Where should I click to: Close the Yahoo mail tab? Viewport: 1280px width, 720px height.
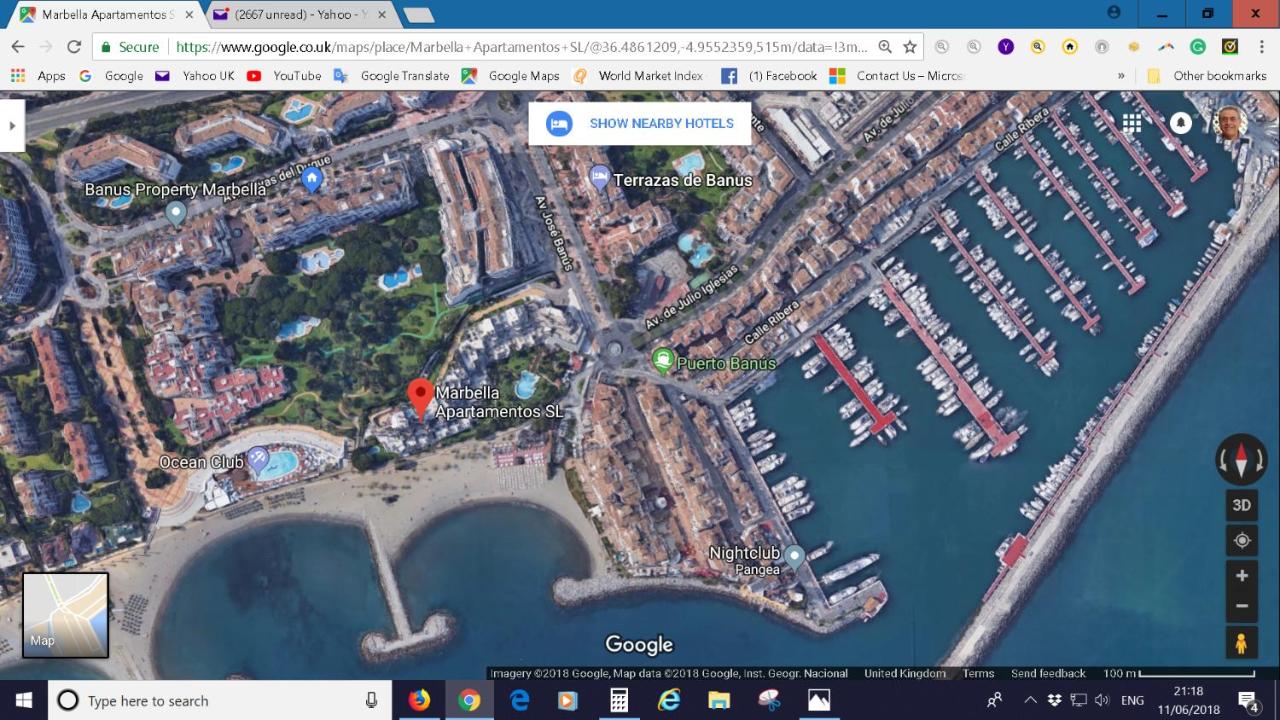coord(381,15)
